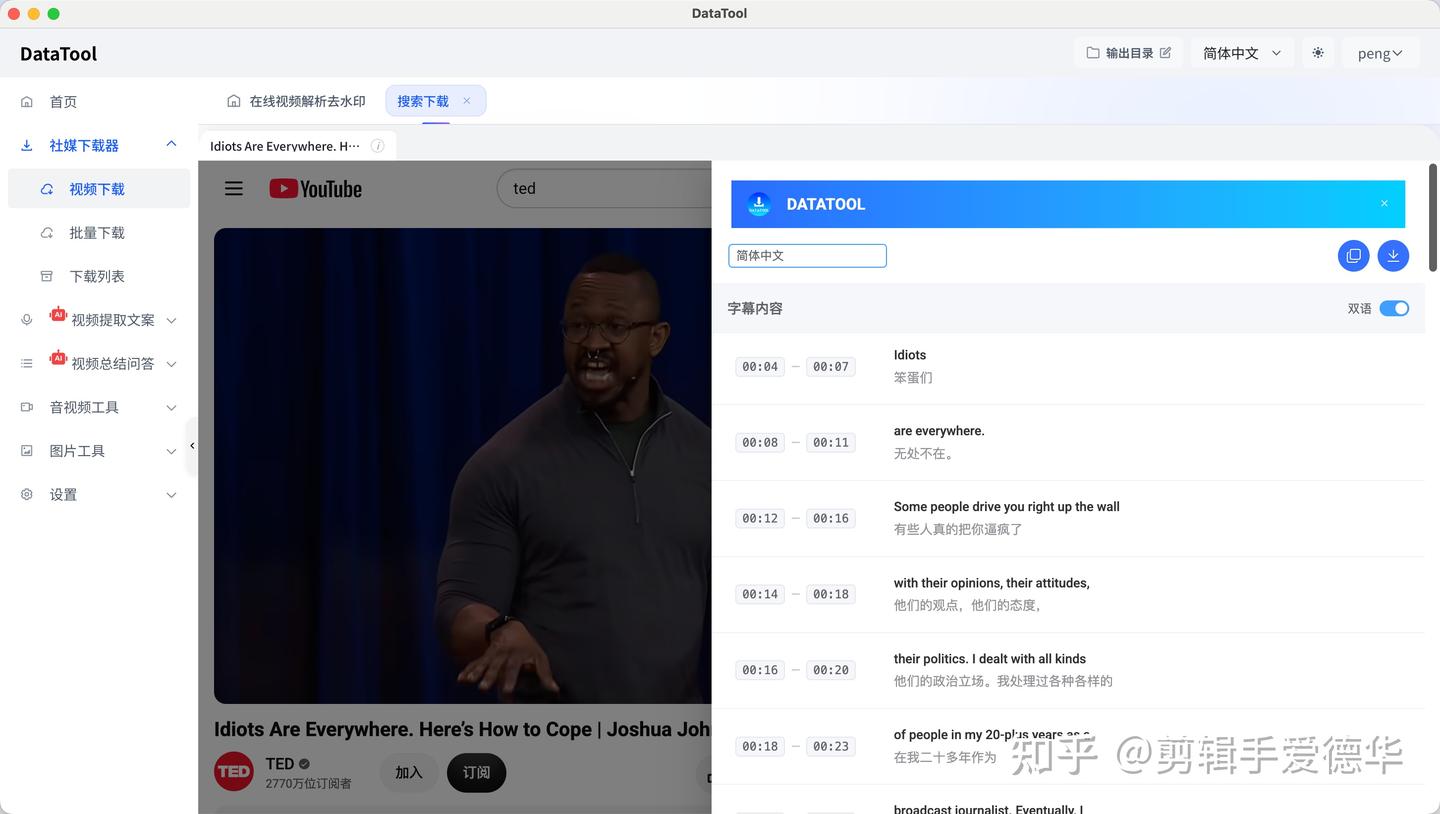Switch to the 在线视频解析去水印 tab
The height and width of the screenshot is (814, 1440).
click(297, 101)
